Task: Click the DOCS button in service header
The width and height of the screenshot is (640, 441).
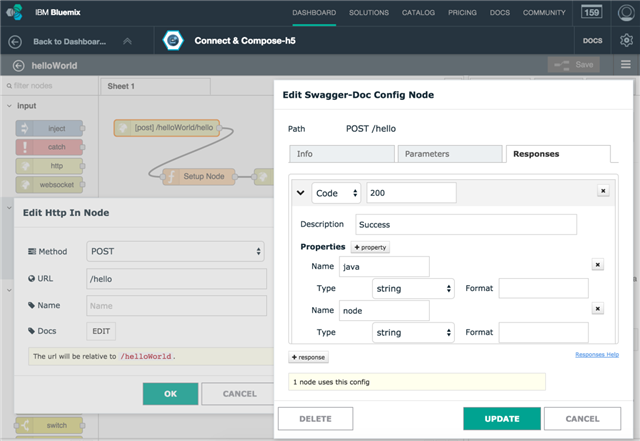Action: [592, 40]
